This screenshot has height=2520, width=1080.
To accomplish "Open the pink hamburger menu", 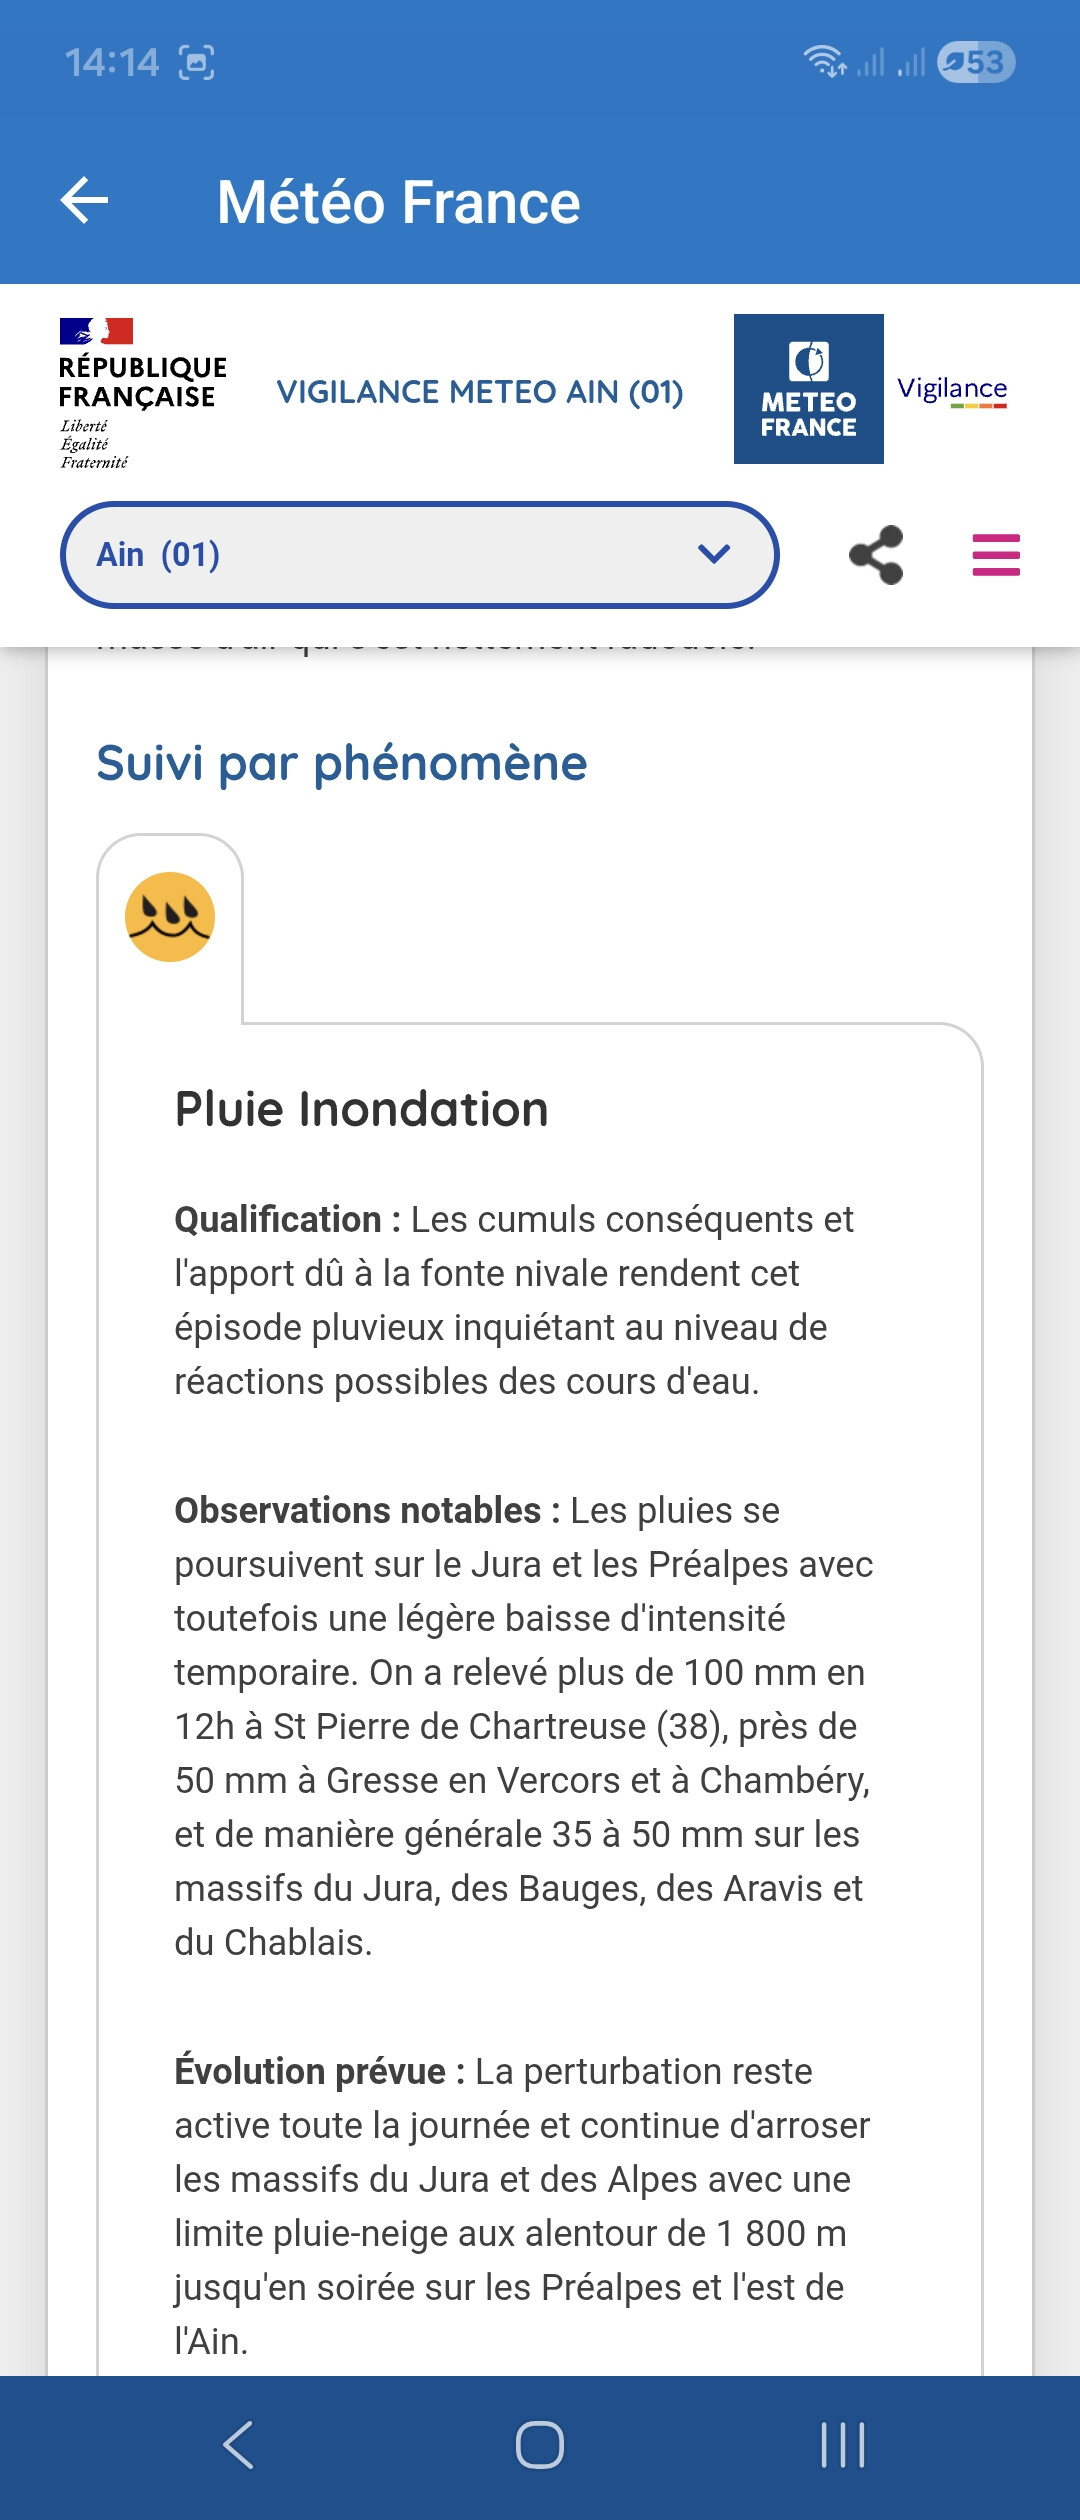I will [996, 555].
